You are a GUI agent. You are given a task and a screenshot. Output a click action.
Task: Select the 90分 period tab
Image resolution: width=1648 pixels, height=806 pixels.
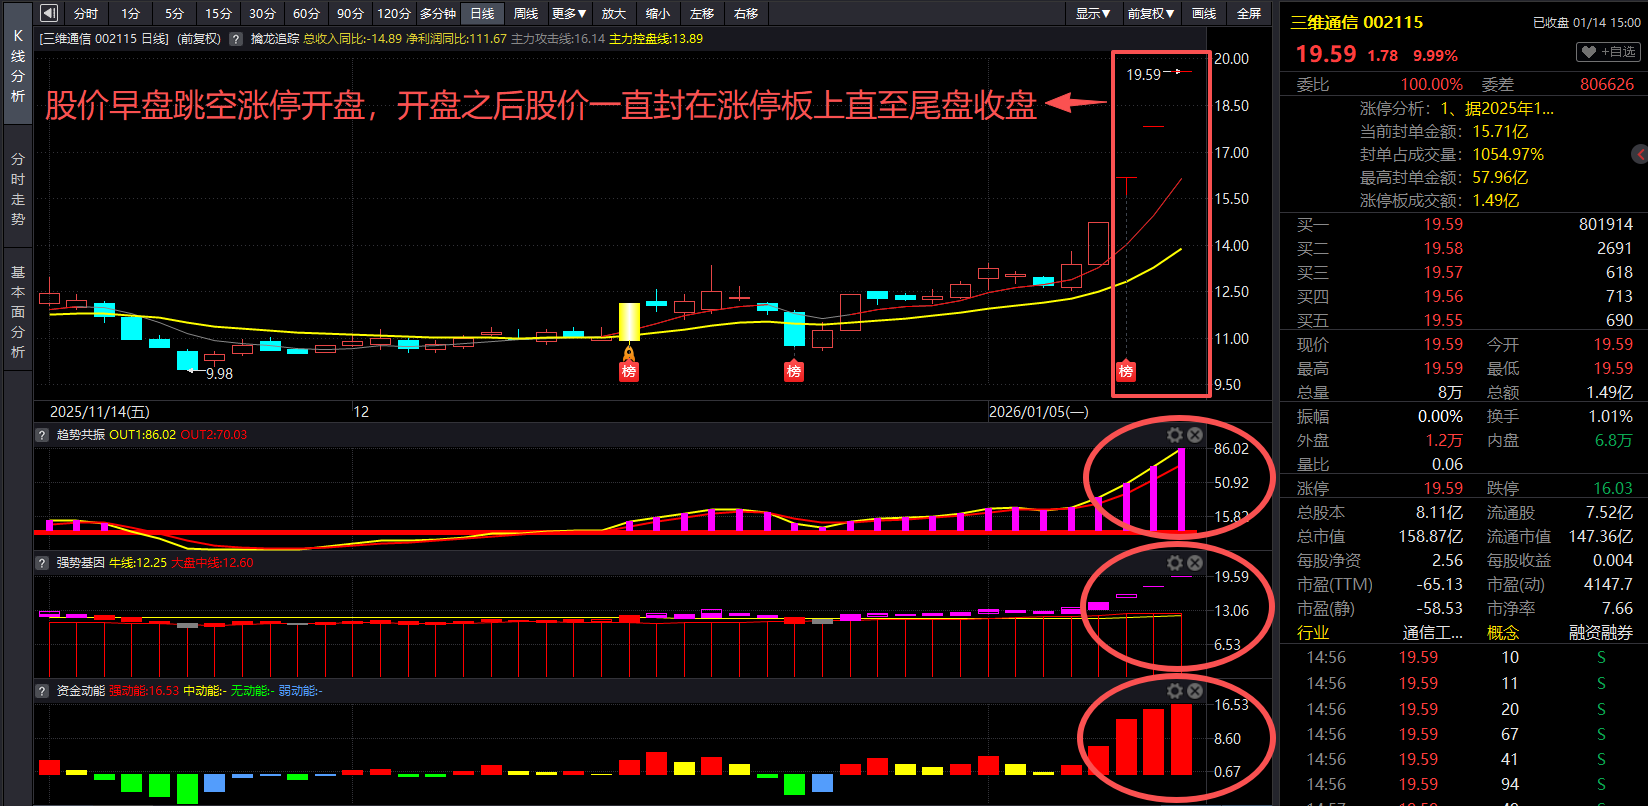click(x=351, y=13)
